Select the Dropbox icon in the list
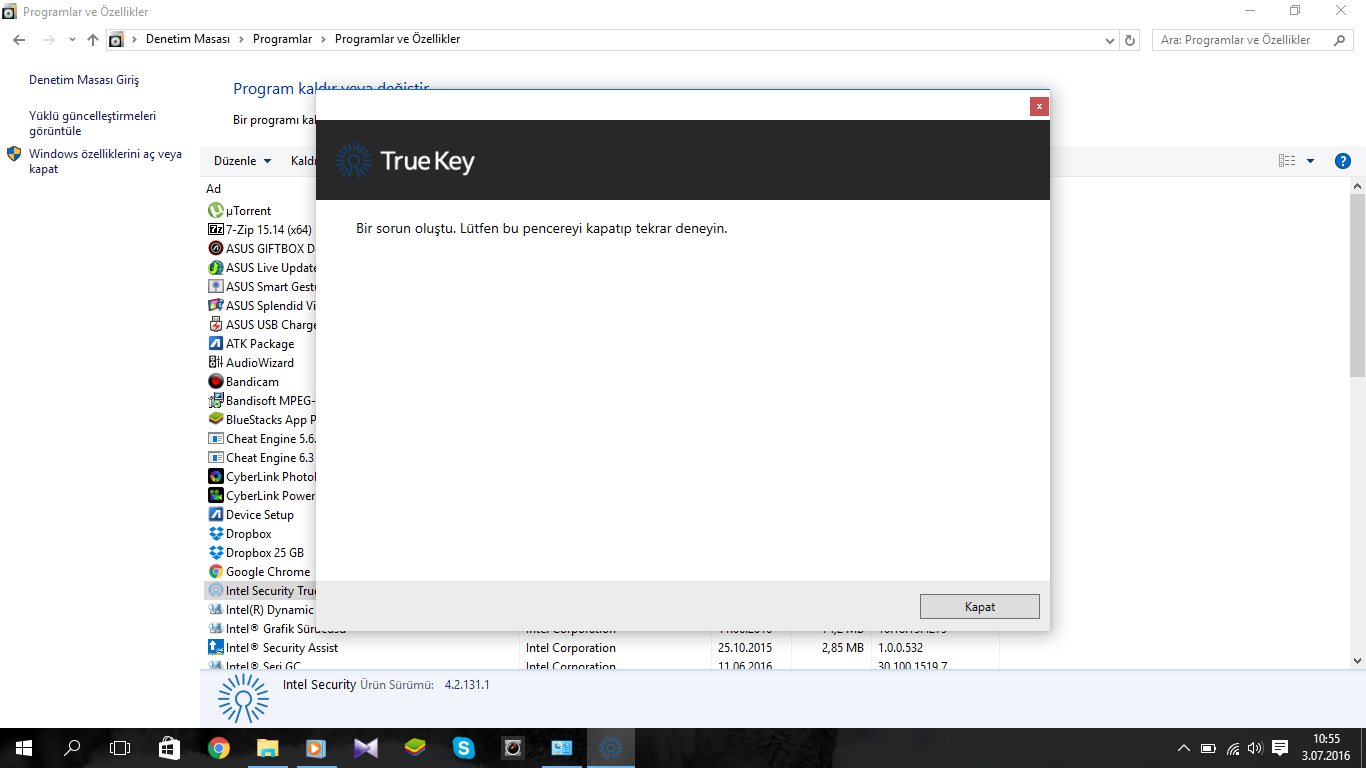This screenshot has height=768, width=1366. coord(215,534)
